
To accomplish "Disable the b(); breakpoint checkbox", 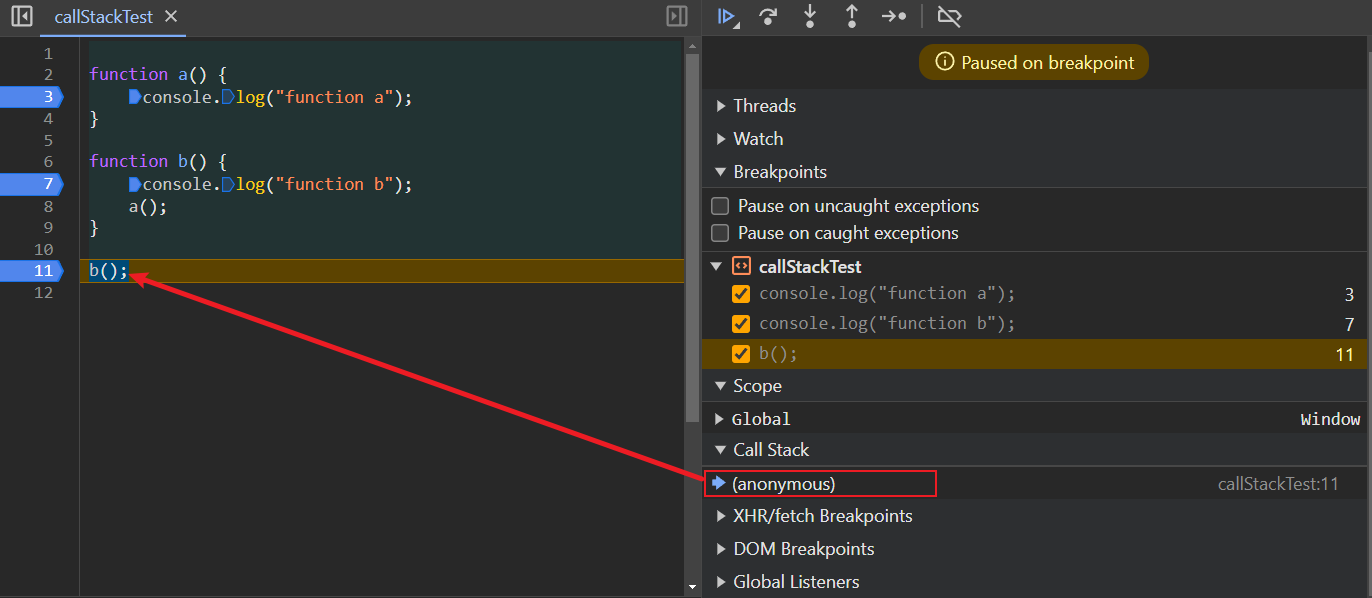I will (x=741, y=354).
